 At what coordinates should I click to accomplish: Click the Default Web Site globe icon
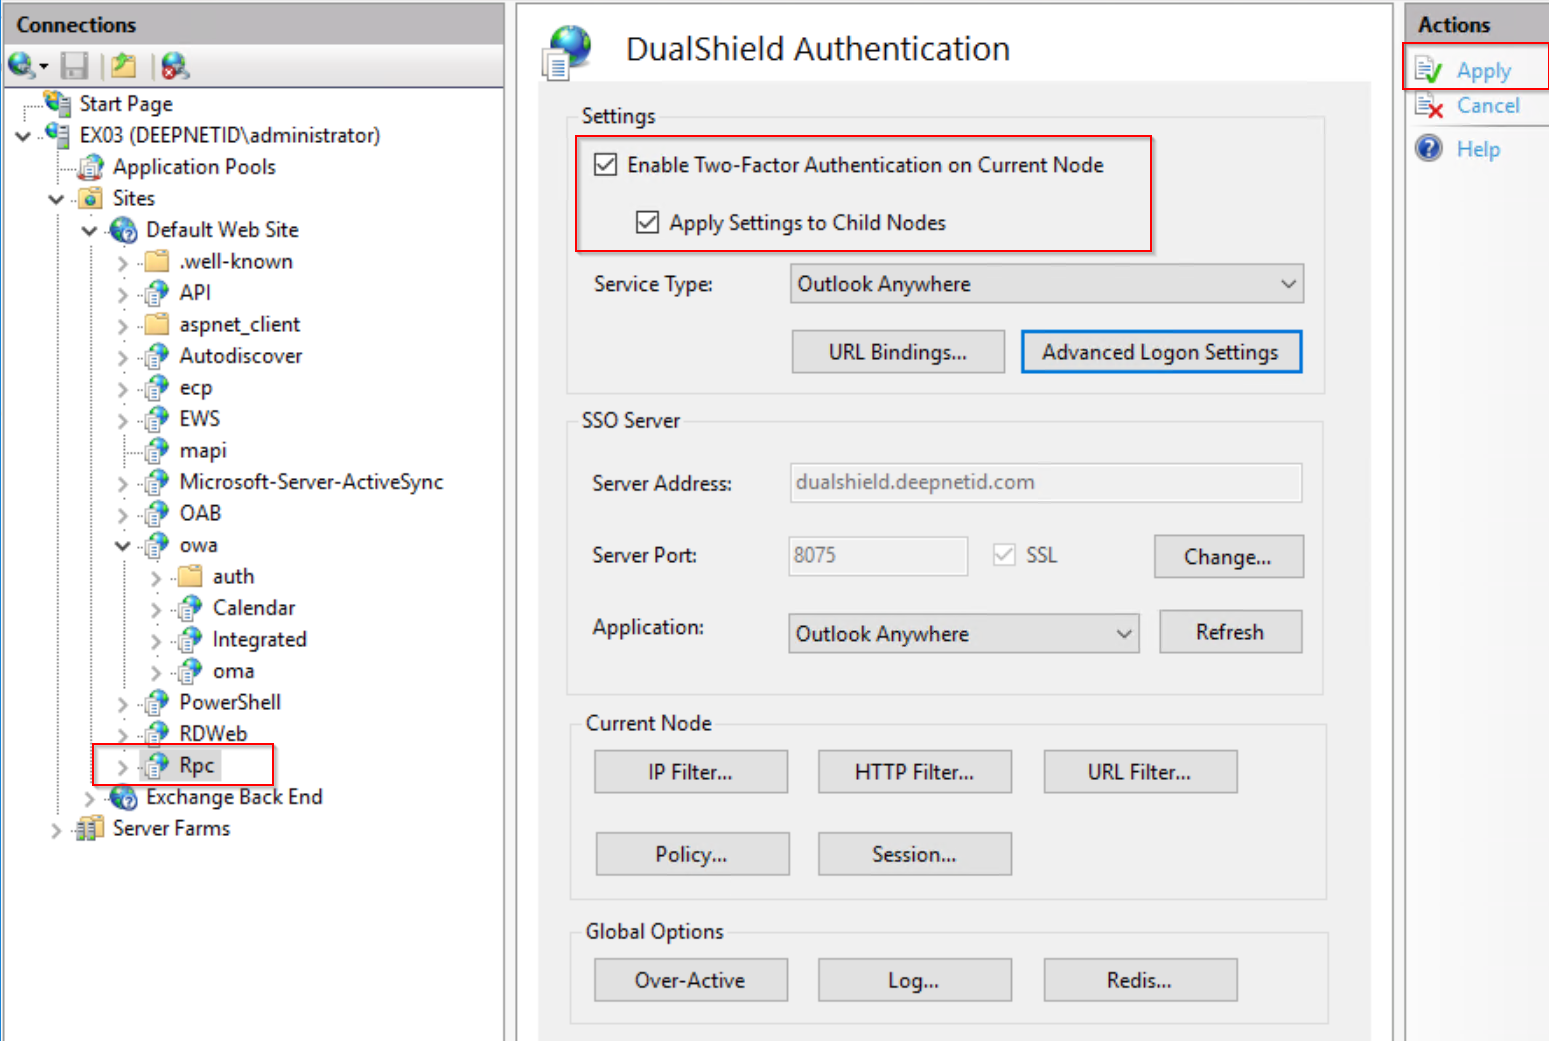[124, 230]
